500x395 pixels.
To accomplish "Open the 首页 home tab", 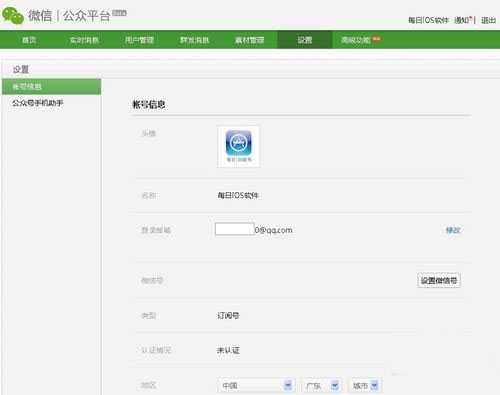I will coord(29,40).
